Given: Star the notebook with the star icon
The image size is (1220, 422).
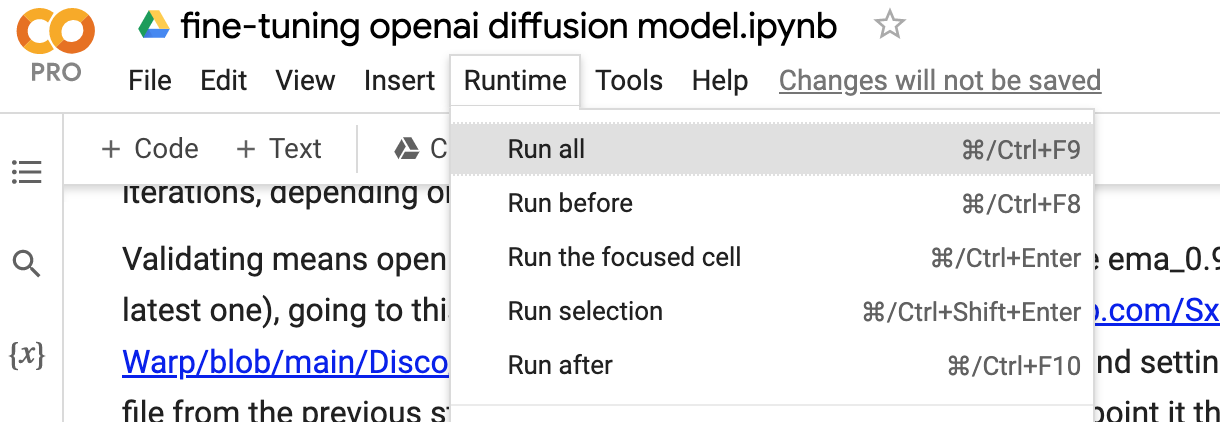Looking at the screenshot, I should coord(889,25).
